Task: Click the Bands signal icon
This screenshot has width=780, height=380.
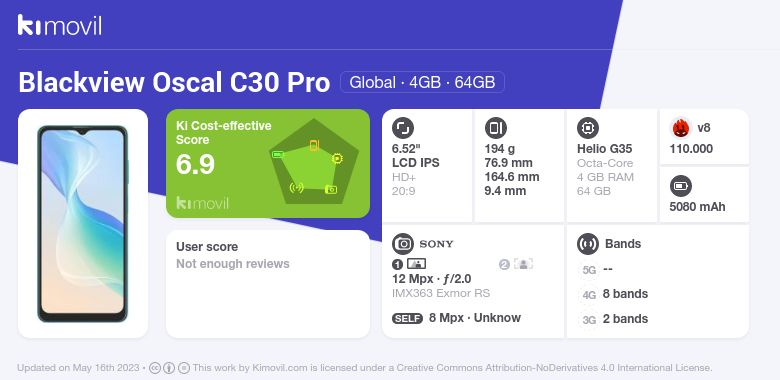Action: click(588, 244)
